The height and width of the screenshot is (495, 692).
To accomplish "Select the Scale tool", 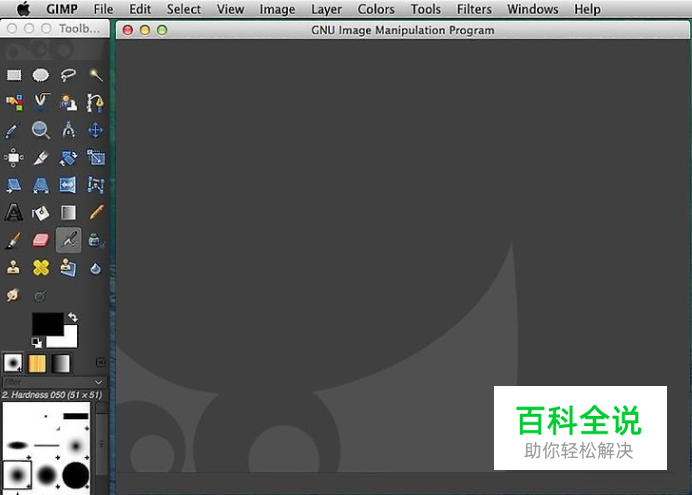I will click(x=95, y=158).
